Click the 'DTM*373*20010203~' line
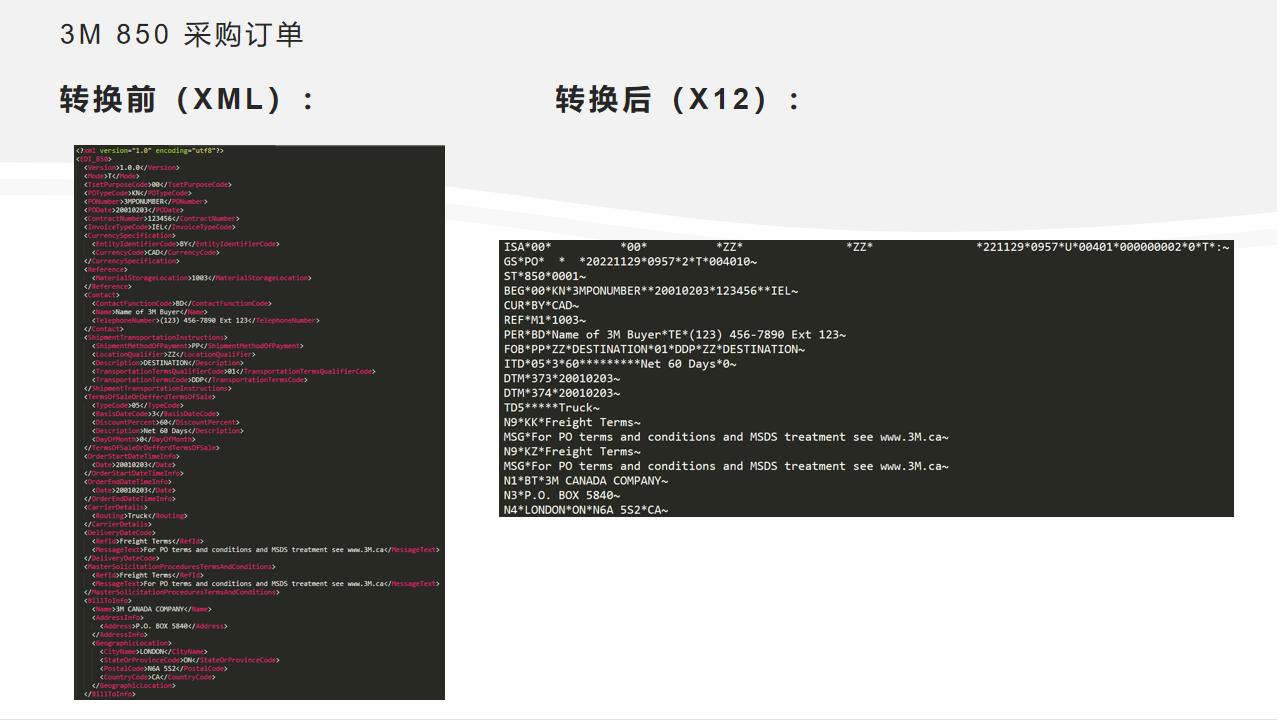The image size is (1277, 720). 561,378
